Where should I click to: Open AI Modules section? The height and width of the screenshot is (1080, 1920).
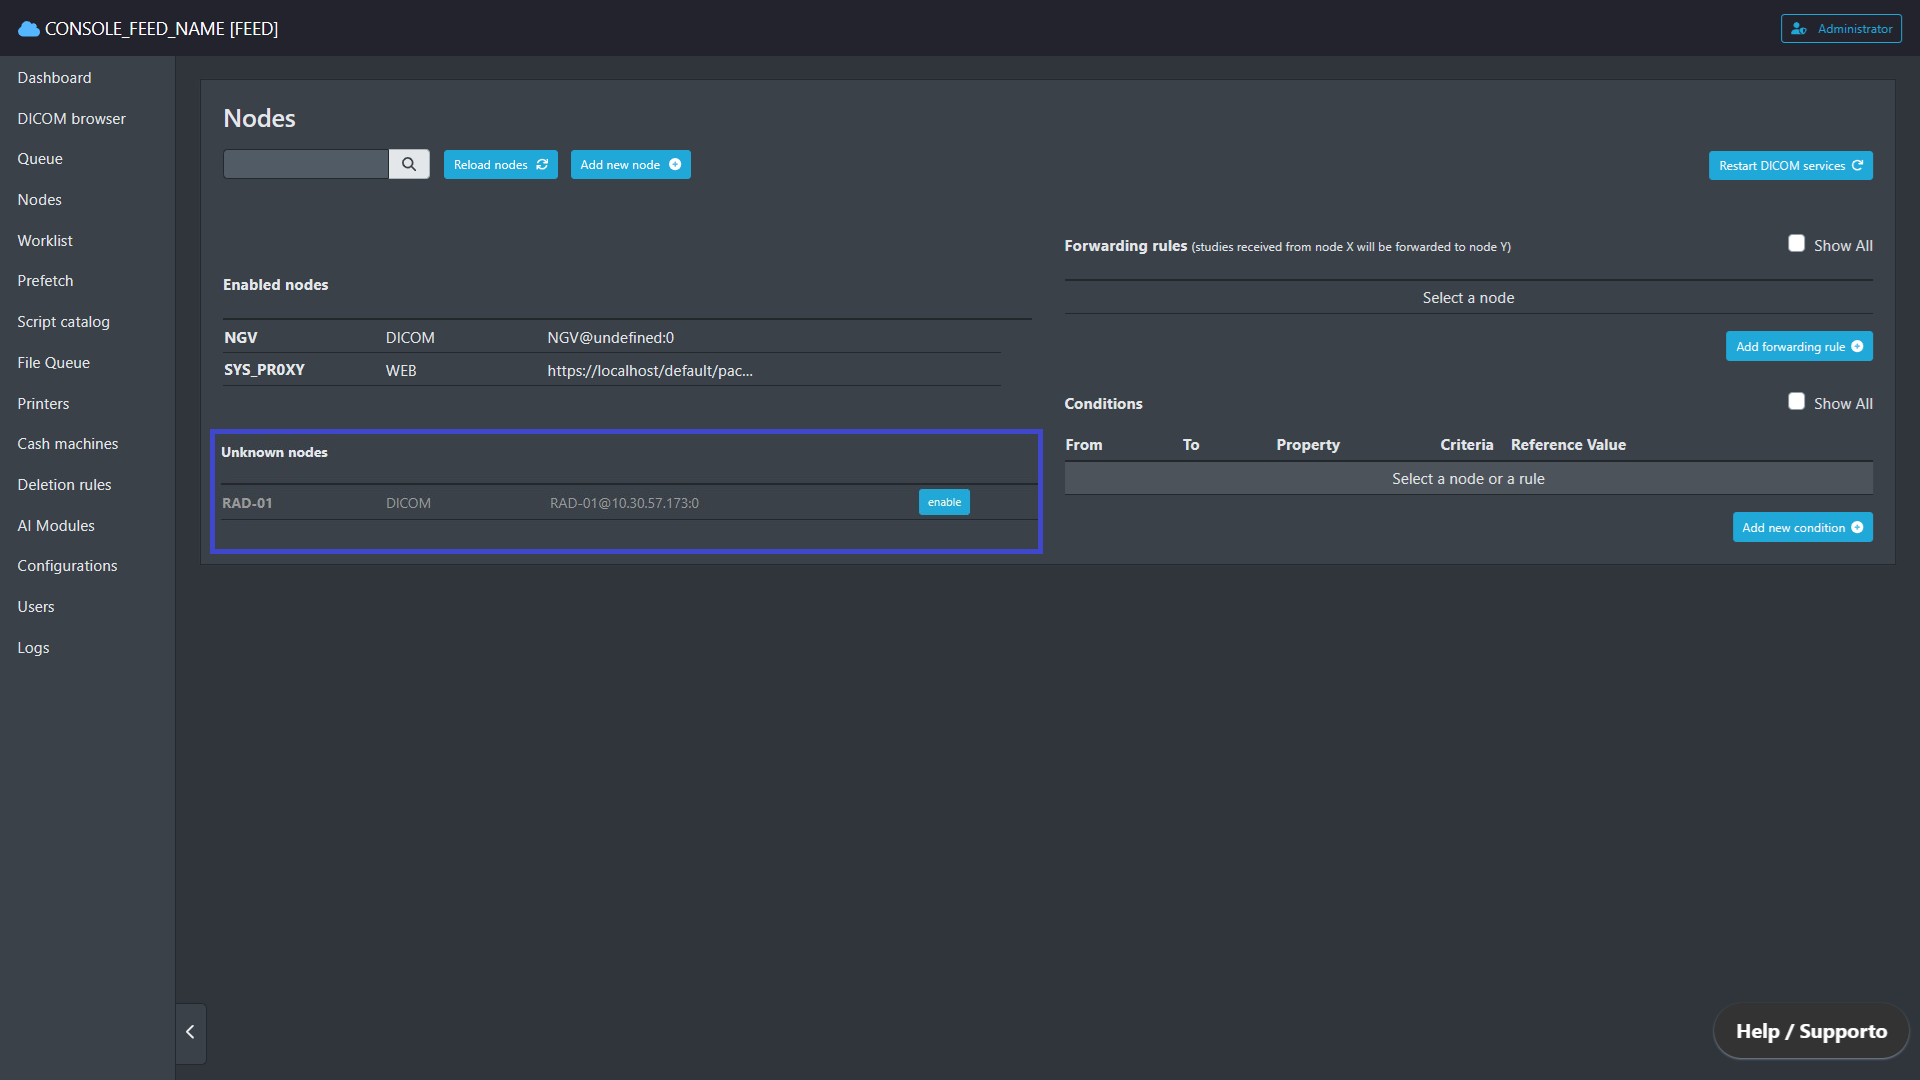click(x=56, y=526)
